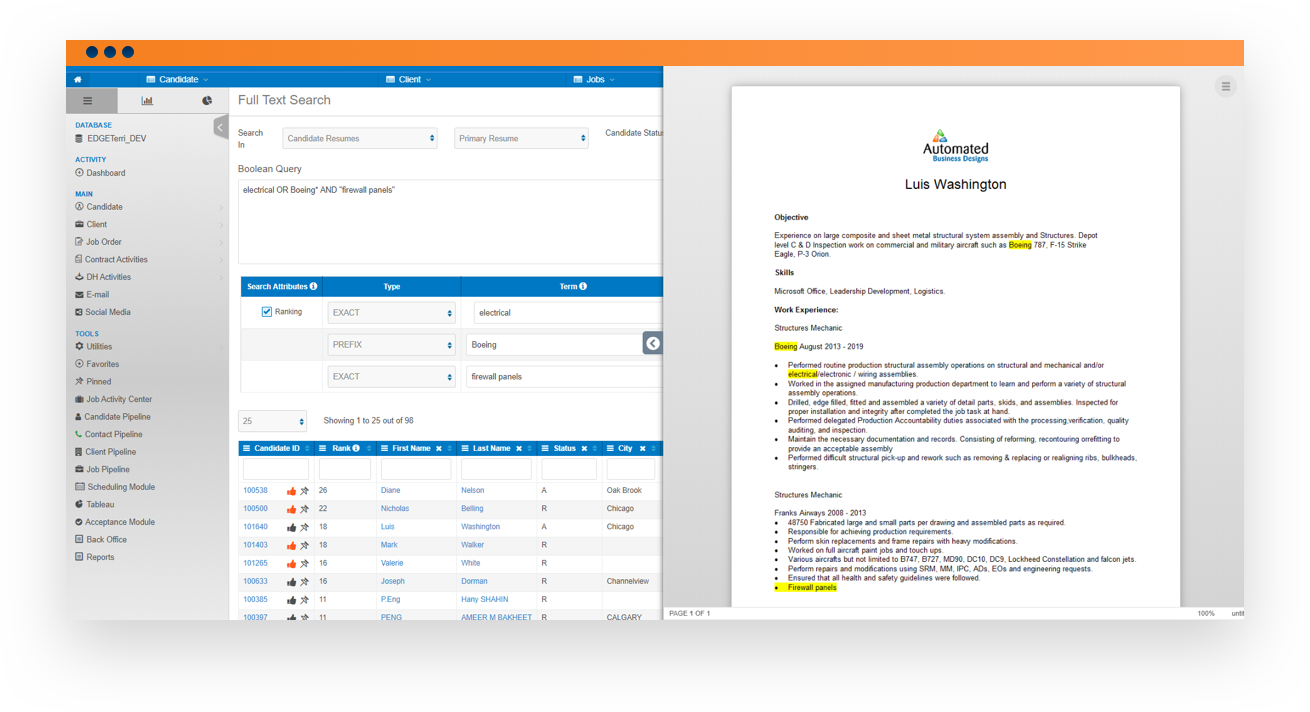Open the Client menu in the top bar
1310x712 pixels.
[409, 79]
